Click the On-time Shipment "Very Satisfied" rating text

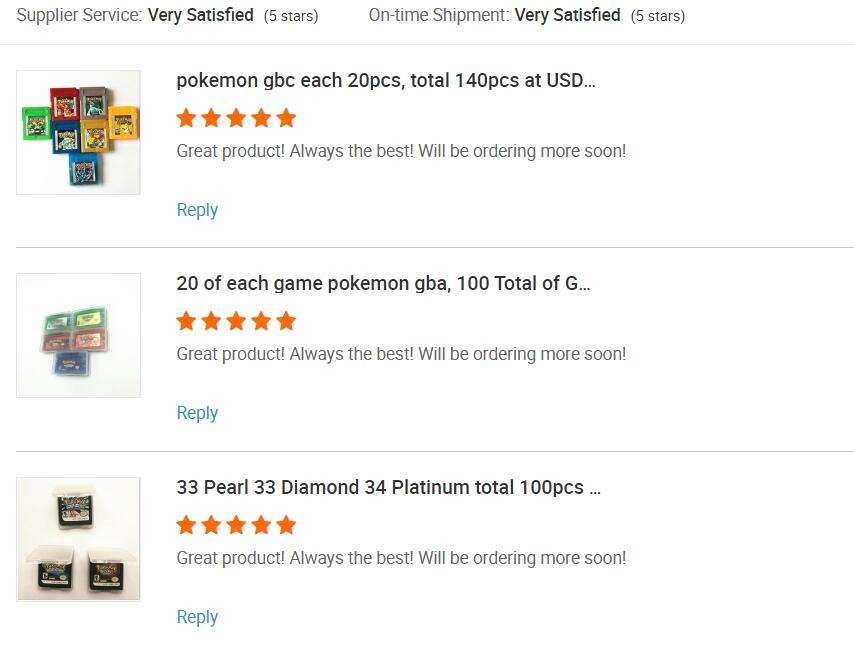click(x=567, y=16)
